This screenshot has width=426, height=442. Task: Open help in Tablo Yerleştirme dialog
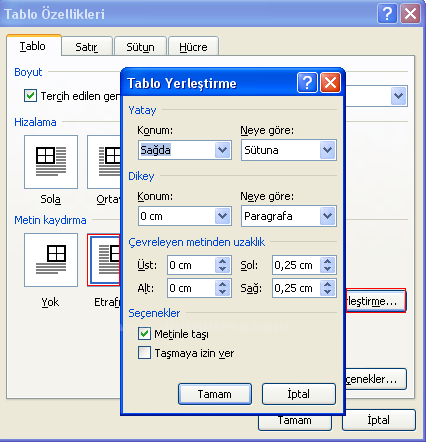307,83
